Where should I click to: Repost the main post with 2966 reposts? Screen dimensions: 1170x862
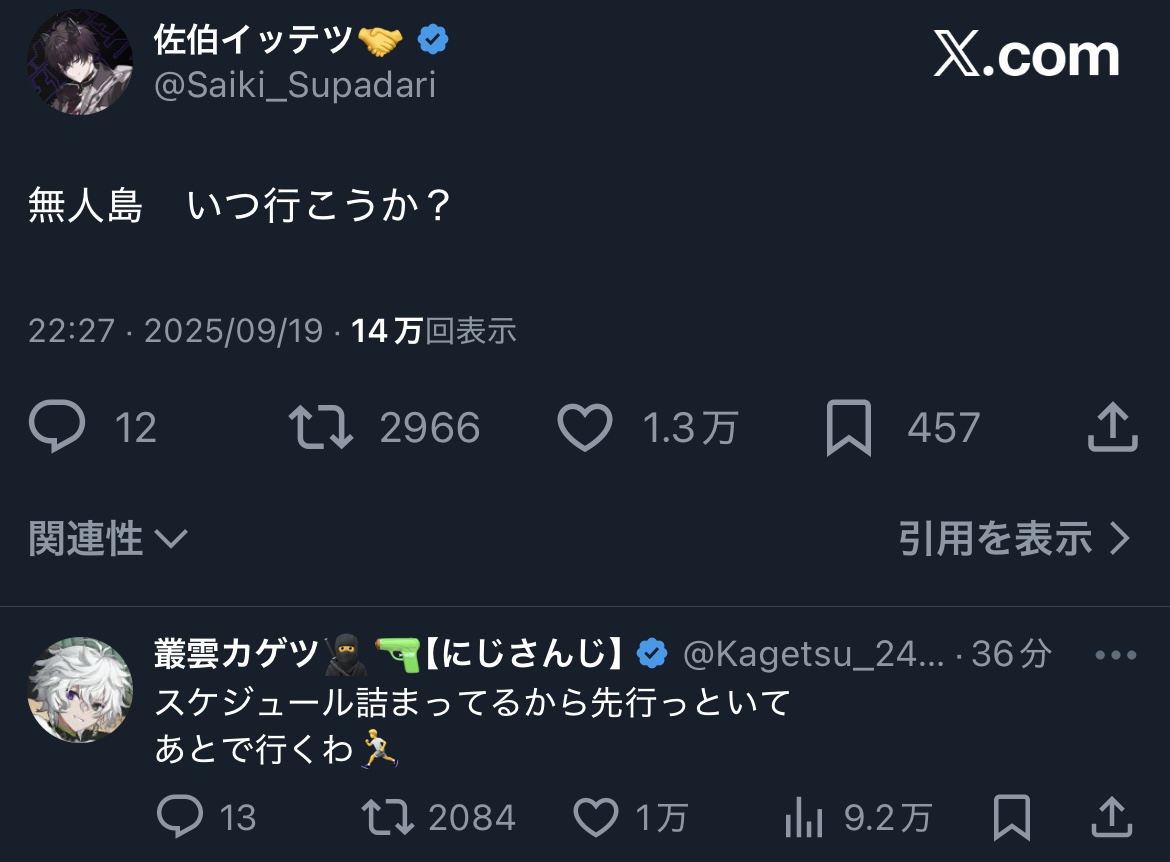[x=321, y=427]
